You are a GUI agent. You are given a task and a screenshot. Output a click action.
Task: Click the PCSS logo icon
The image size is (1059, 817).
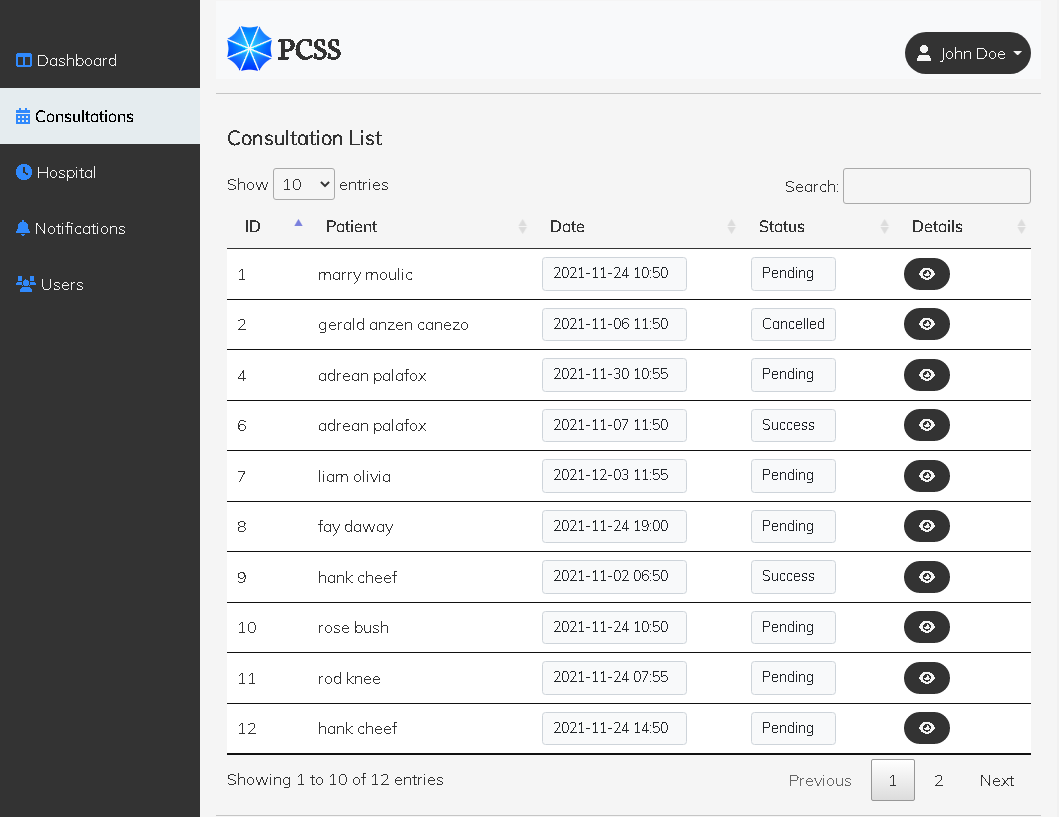point(249,49)
